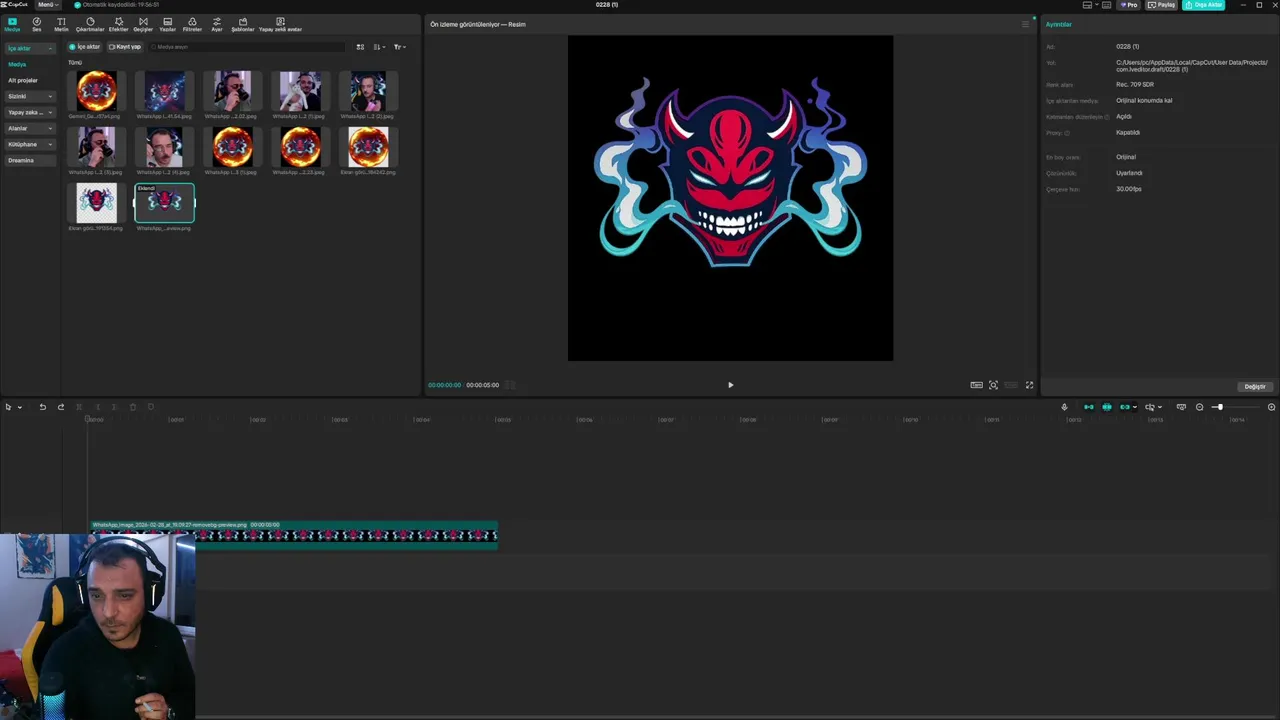Image resolution: width=1280 pixels, height=720 pixels.
Task: Zoom in the timeline with plus icon
Action: (x=1271, y=407)
